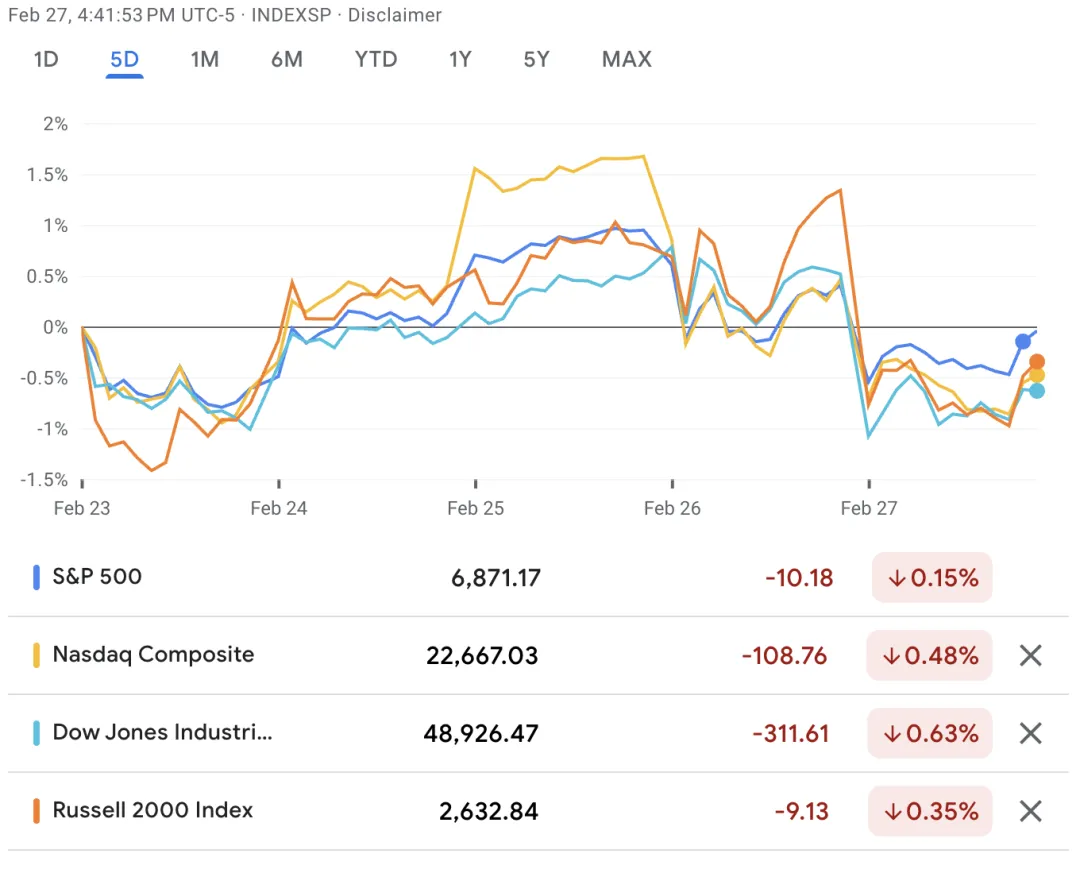The width and height of the screenshot is (1080, 869).
Task: Remove Nasdaq Composite comparison with X
Action: 1030,656
